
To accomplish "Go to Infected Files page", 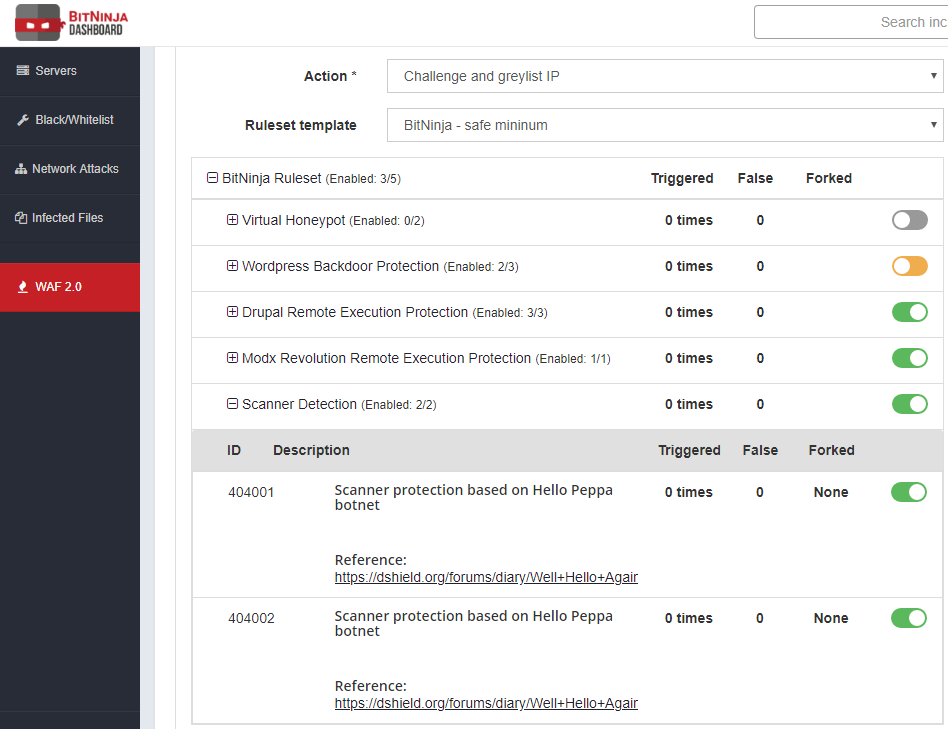I will tap(70, 218).
